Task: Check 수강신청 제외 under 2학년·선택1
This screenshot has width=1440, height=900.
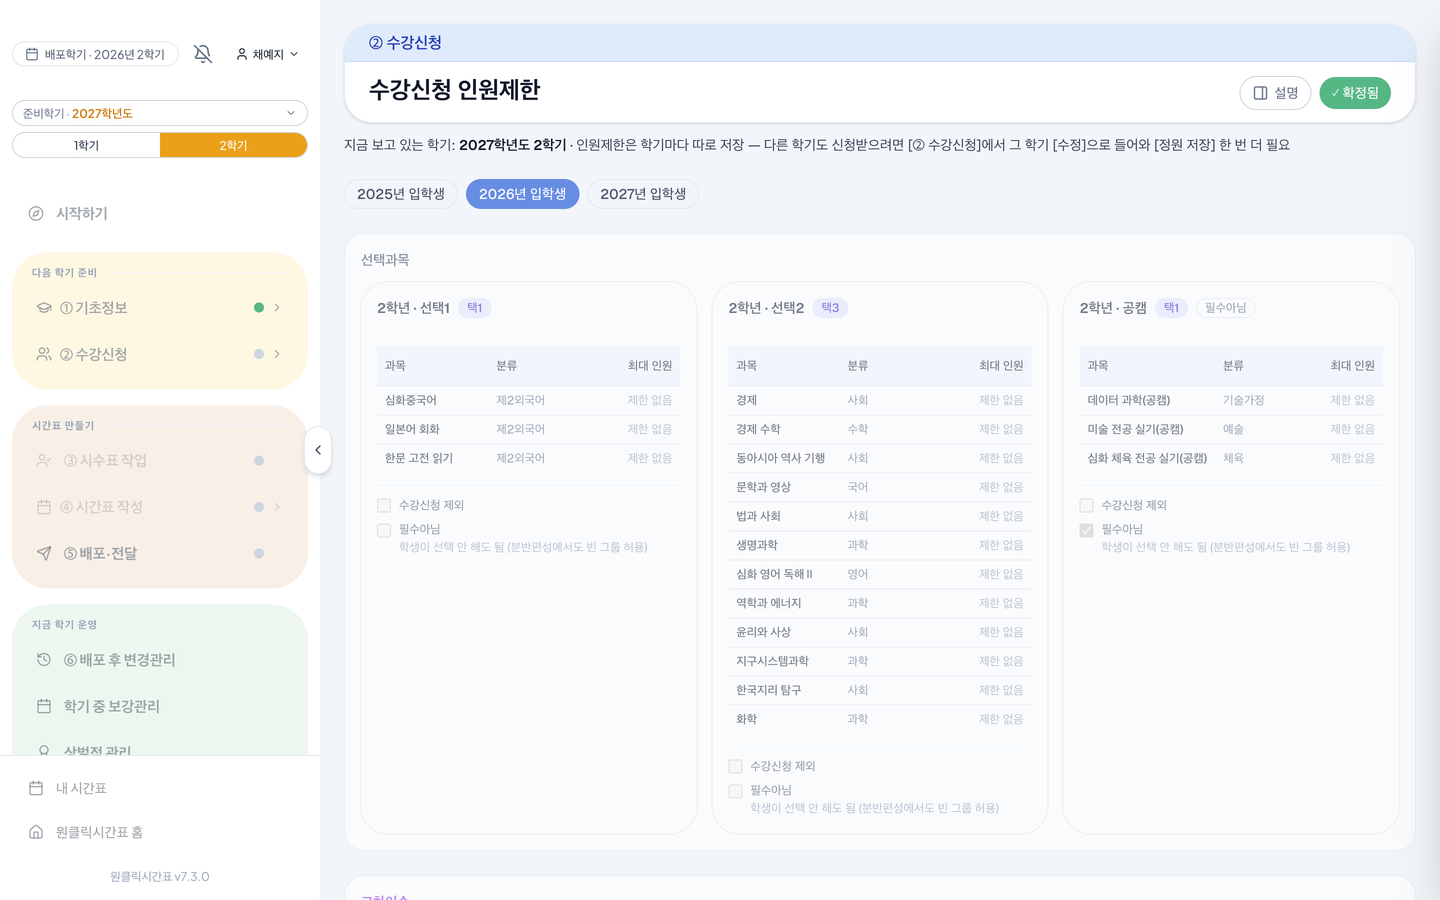Action: pos(384,505)
